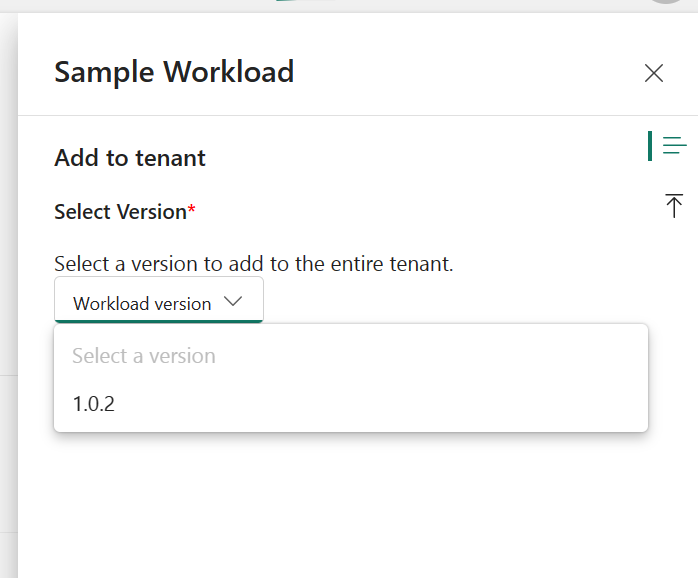Select version 1.0.2 from the list
This screenshot has height=578, width=698.
coord(94,404)
